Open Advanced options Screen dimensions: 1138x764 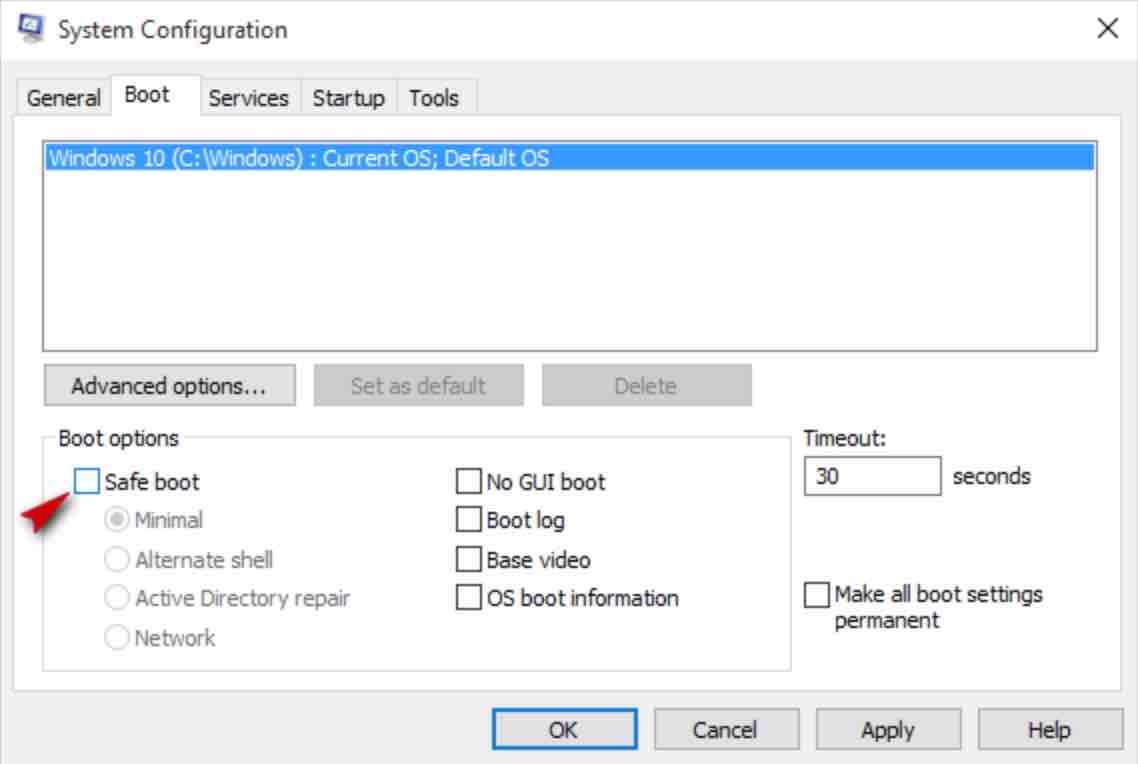click(x=170, y=385)
